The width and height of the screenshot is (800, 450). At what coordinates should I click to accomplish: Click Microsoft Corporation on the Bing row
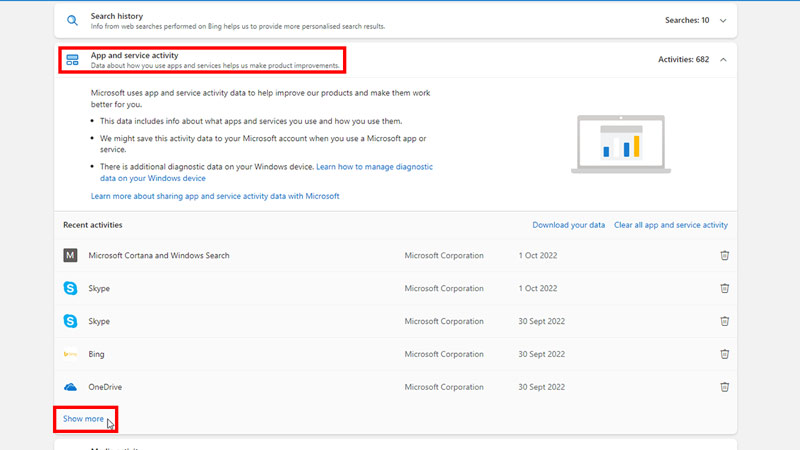444,354
